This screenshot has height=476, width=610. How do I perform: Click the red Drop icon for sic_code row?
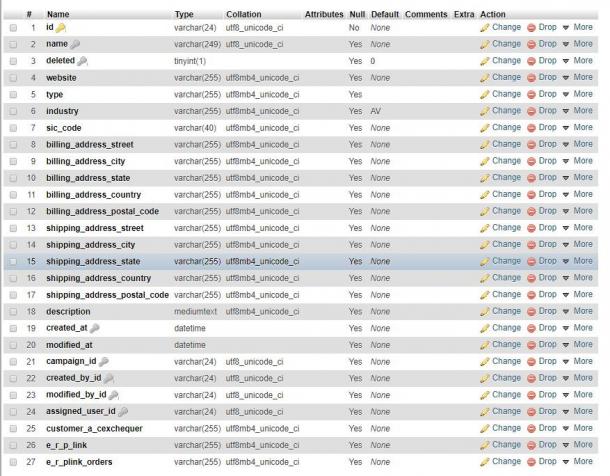pyautogui.click(x=531, y=128)
